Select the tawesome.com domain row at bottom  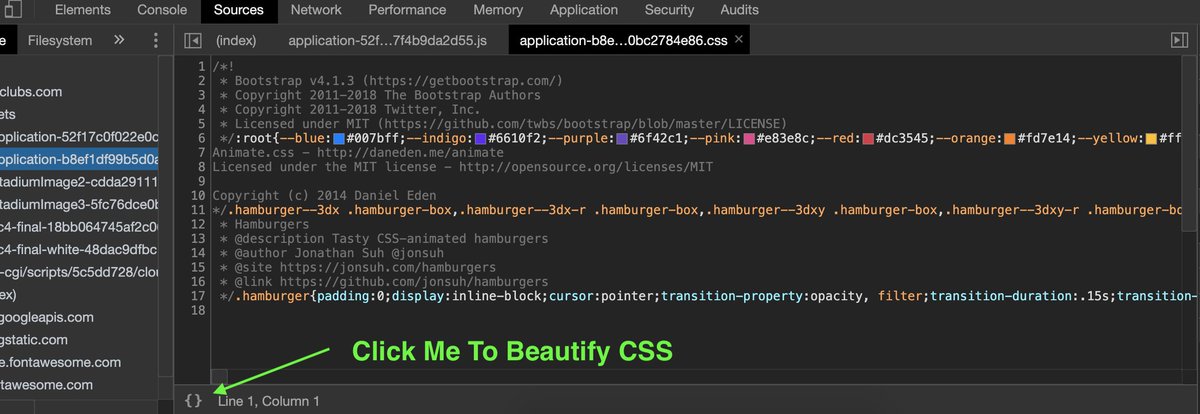80,385
